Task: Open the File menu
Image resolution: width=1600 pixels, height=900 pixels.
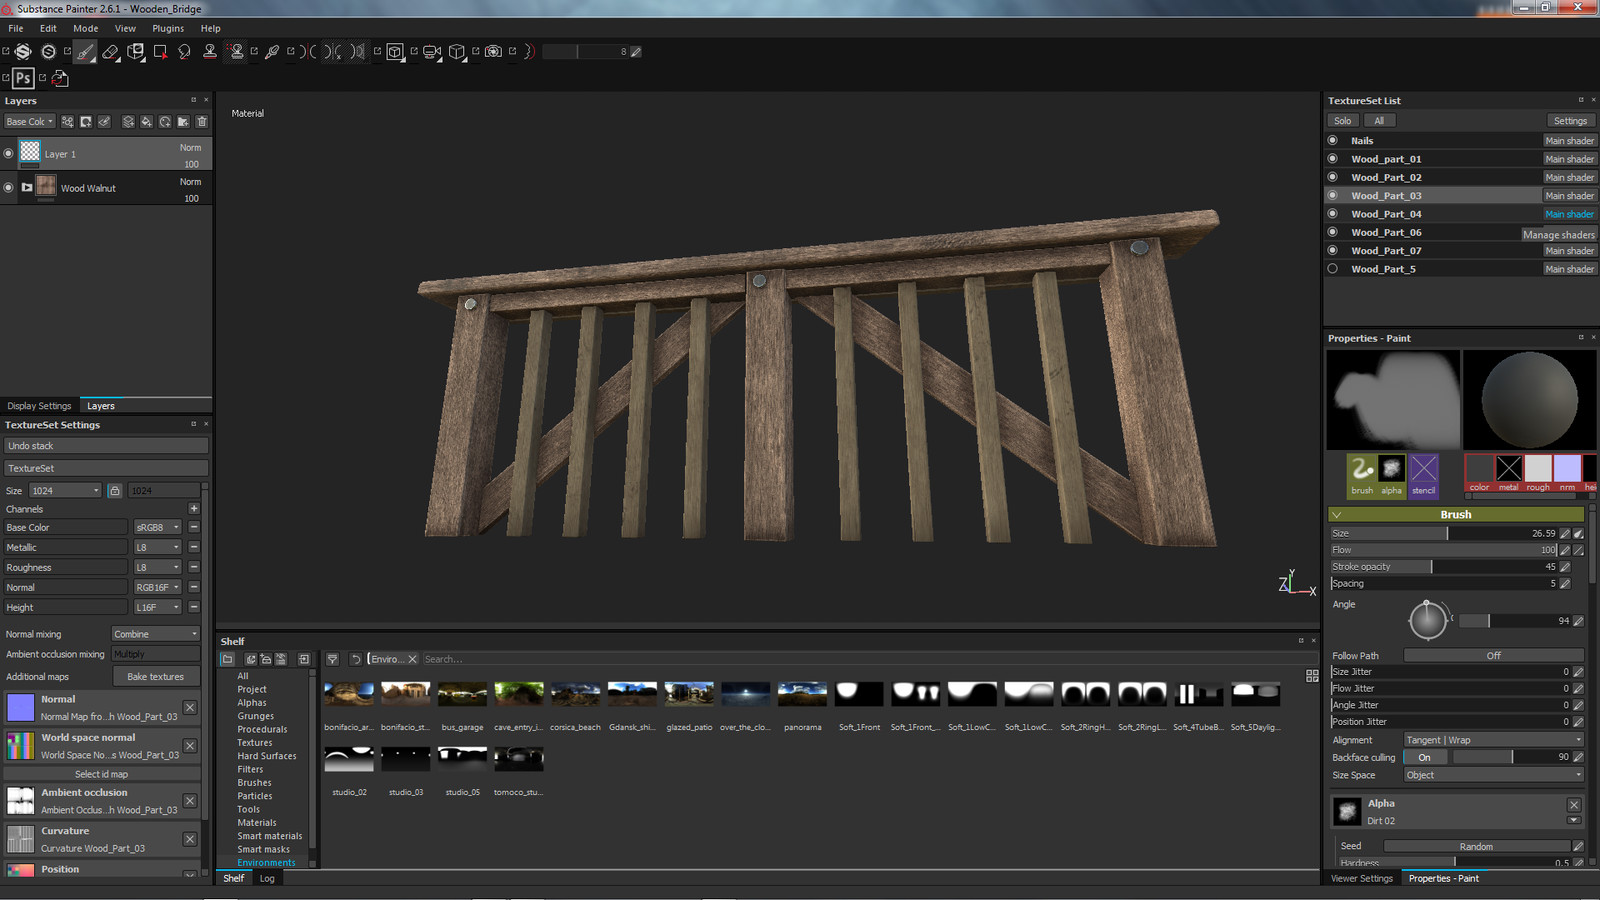Action: (16, 28)
